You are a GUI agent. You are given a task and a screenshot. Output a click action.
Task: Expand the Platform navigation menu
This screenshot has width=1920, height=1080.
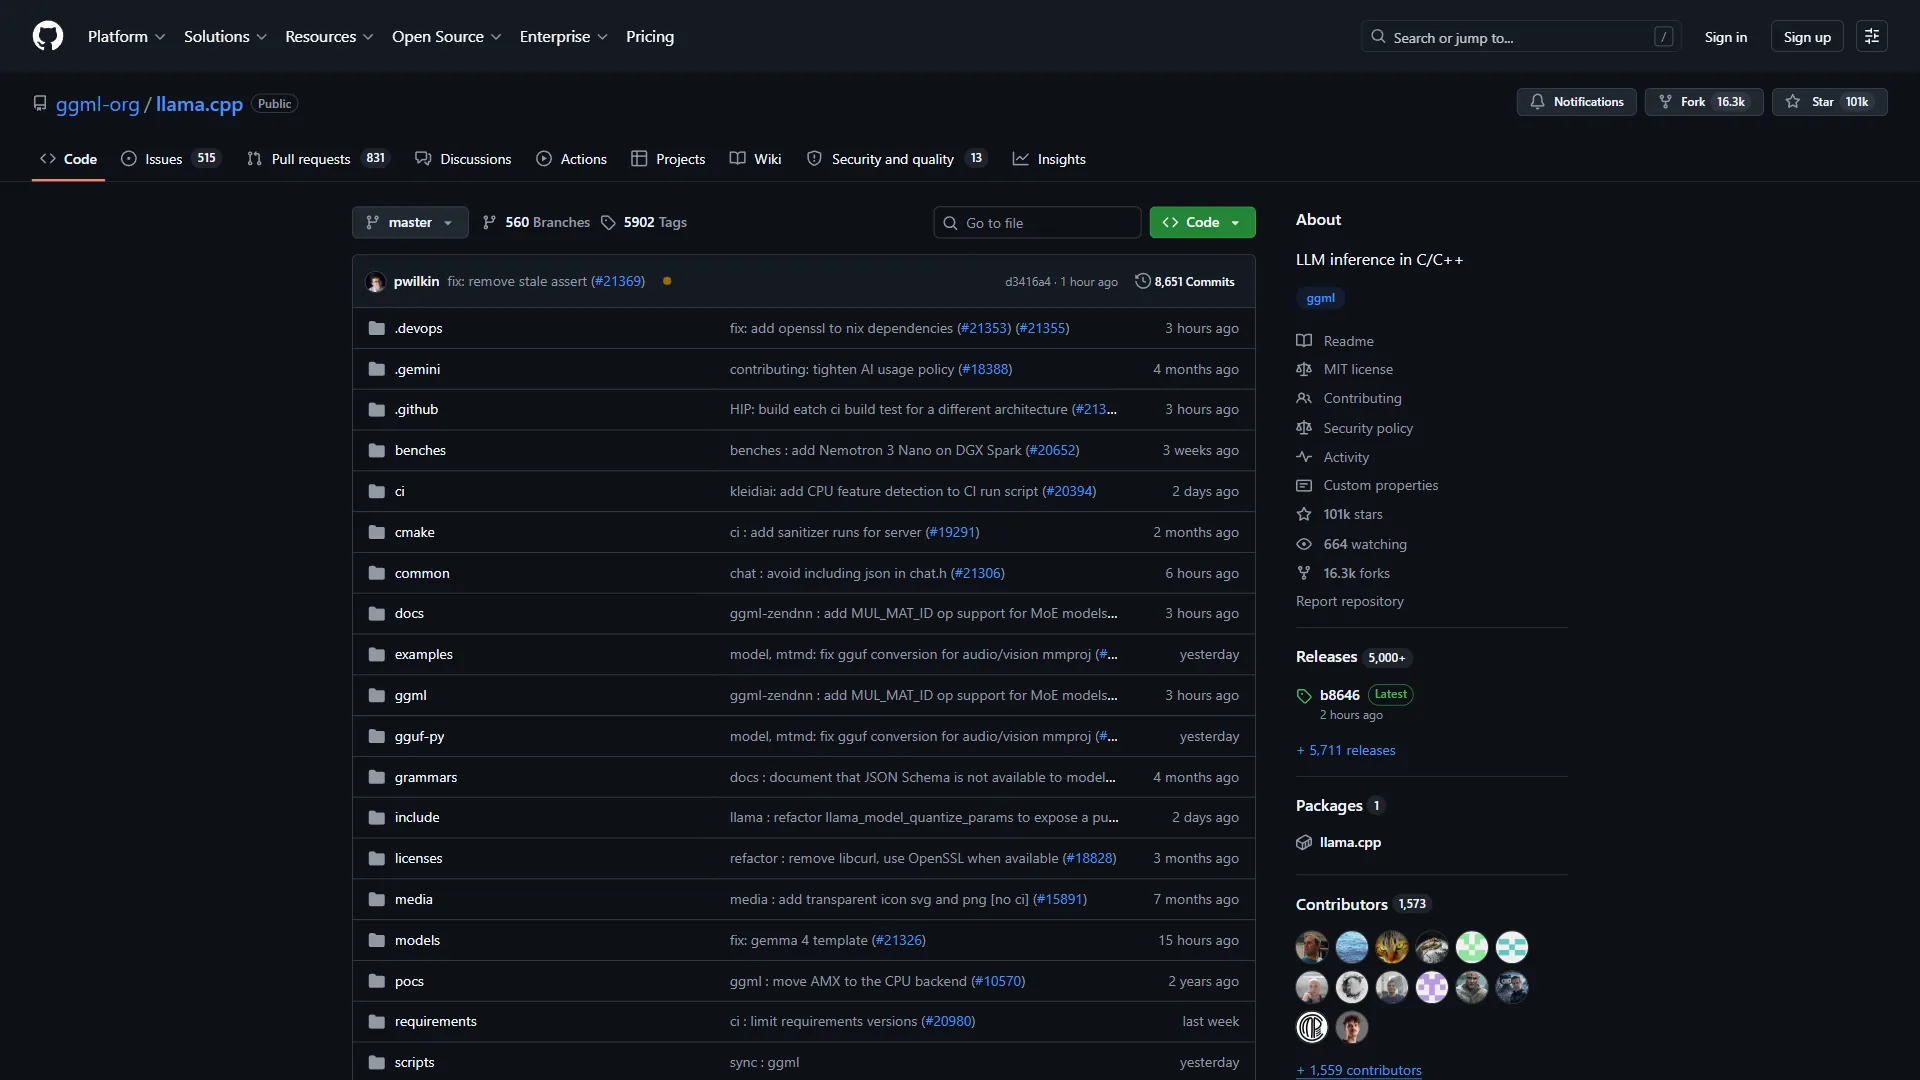click(126, 36)
